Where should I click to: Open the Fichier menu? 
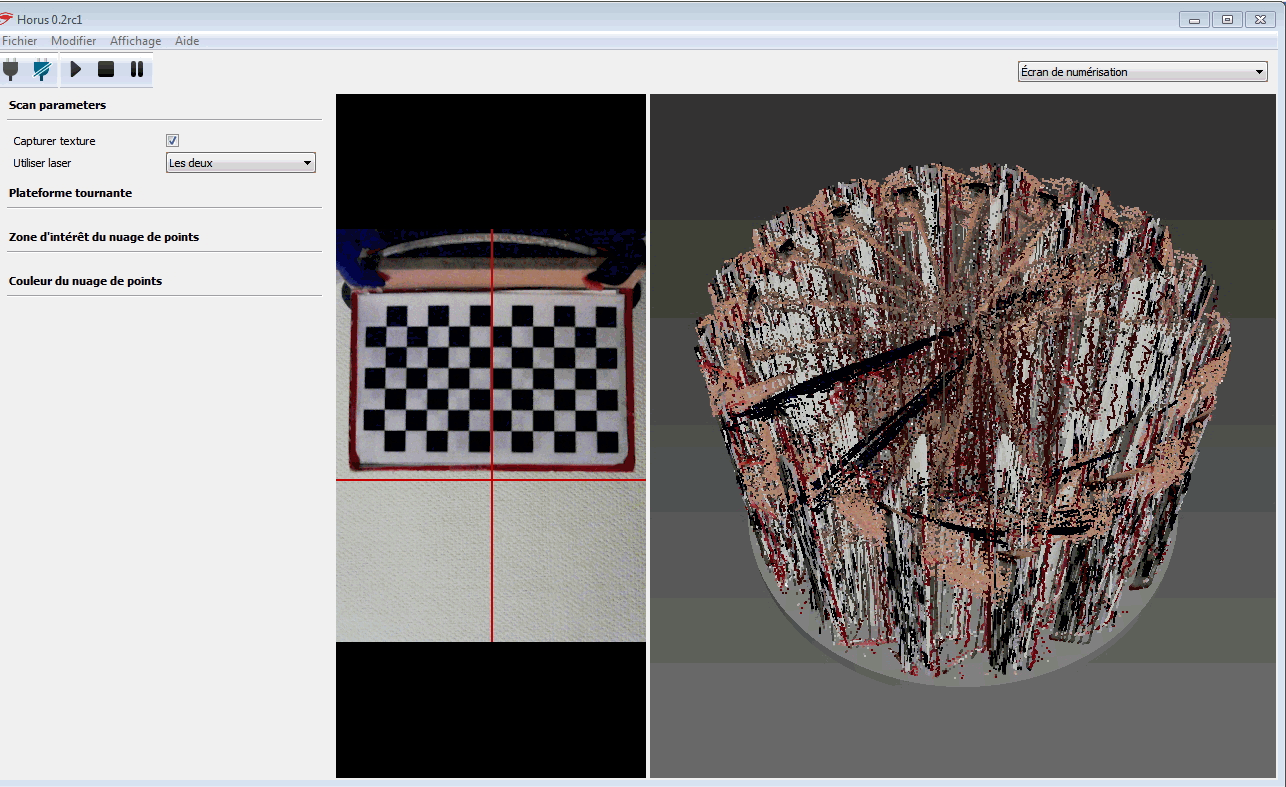pos(19,41)
